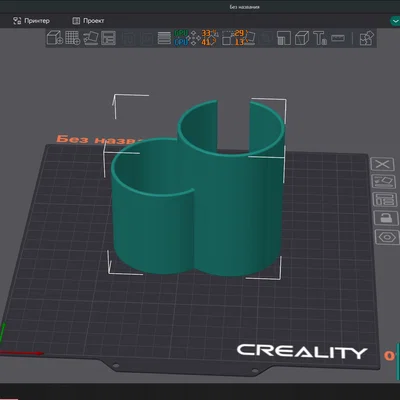The width and height of the screenshot is (400, 400).
Task: Expand the green dropdown chevron top-right
Action: point(395,21)
